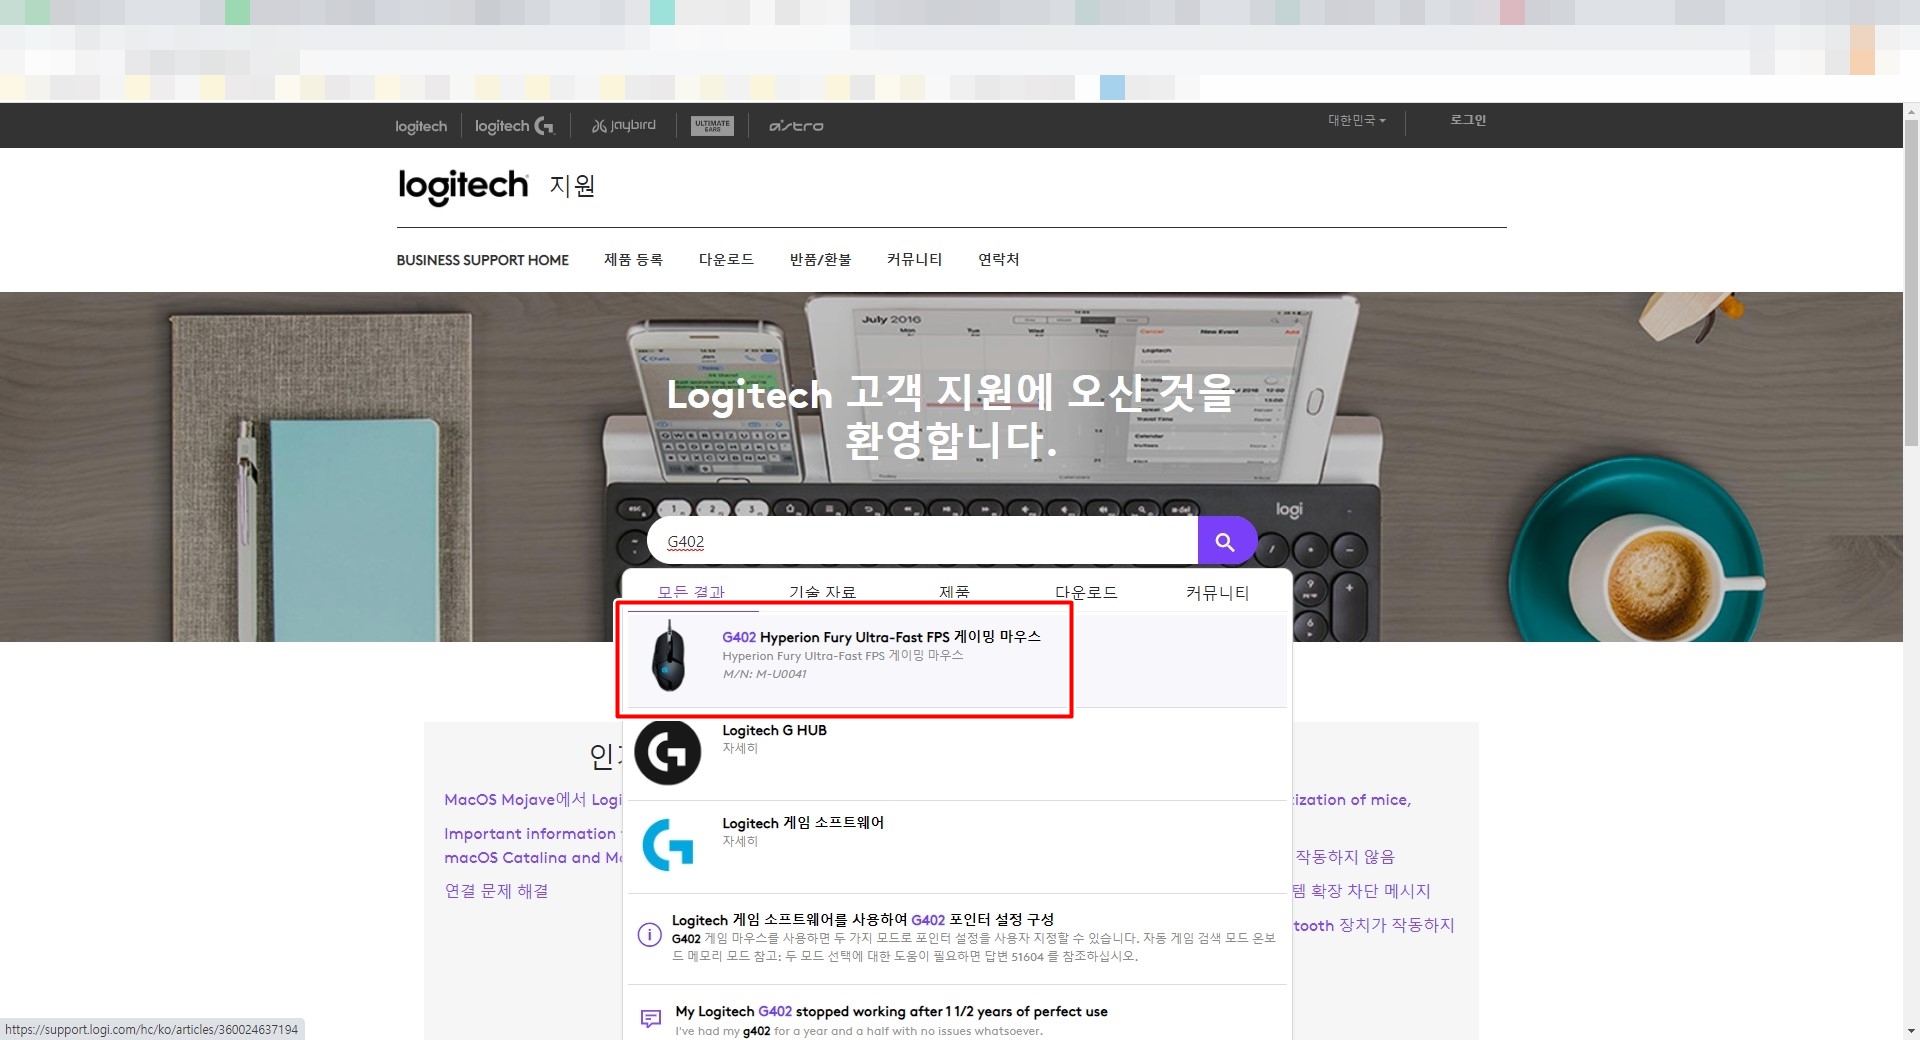Click the 로그인 login link
The width and height of the screenshot is (1920, 1040).
pyautogui.click(x=1468, y=120)
